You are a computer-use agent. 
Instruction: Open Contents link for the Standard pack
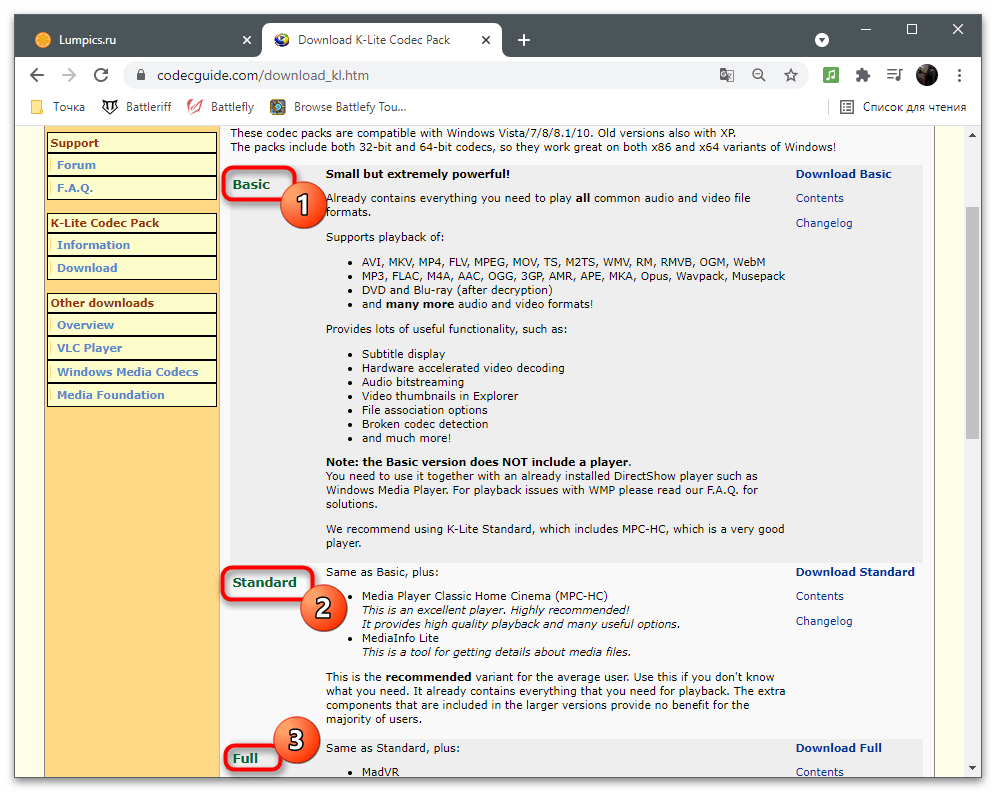tap(819, 596)
